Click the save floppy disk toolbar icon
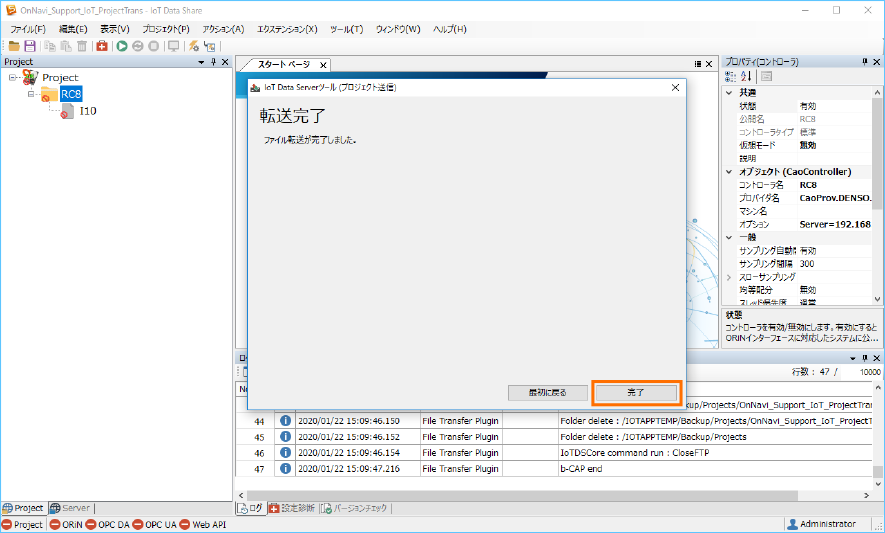The width and height of the screenshot is (885, 533). coord(30,46)
